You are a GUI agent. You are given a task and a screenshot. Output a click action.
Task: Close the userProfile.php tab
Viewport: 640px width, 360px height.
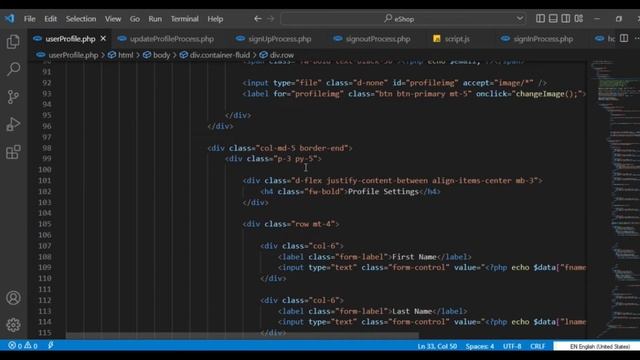[103, 39]
